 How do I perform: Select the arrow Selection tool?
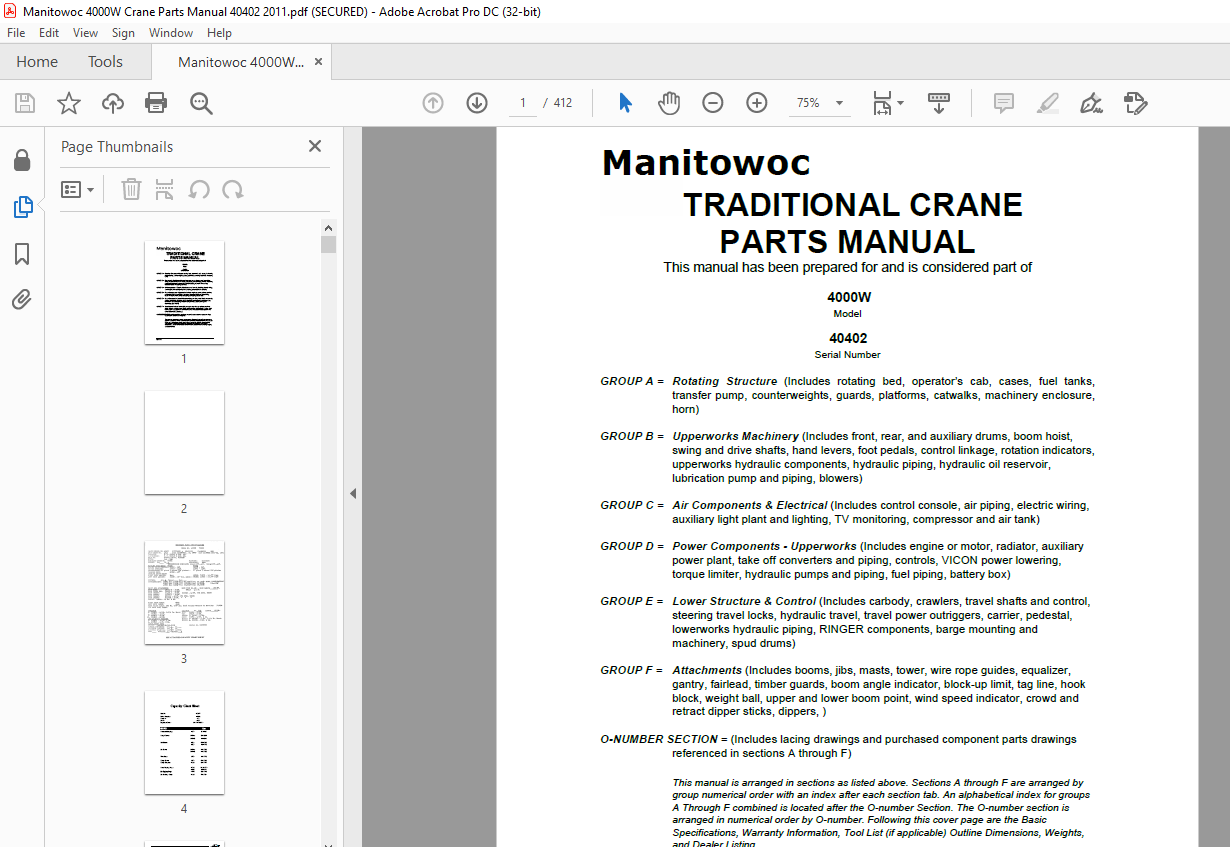tap(626, 103)
